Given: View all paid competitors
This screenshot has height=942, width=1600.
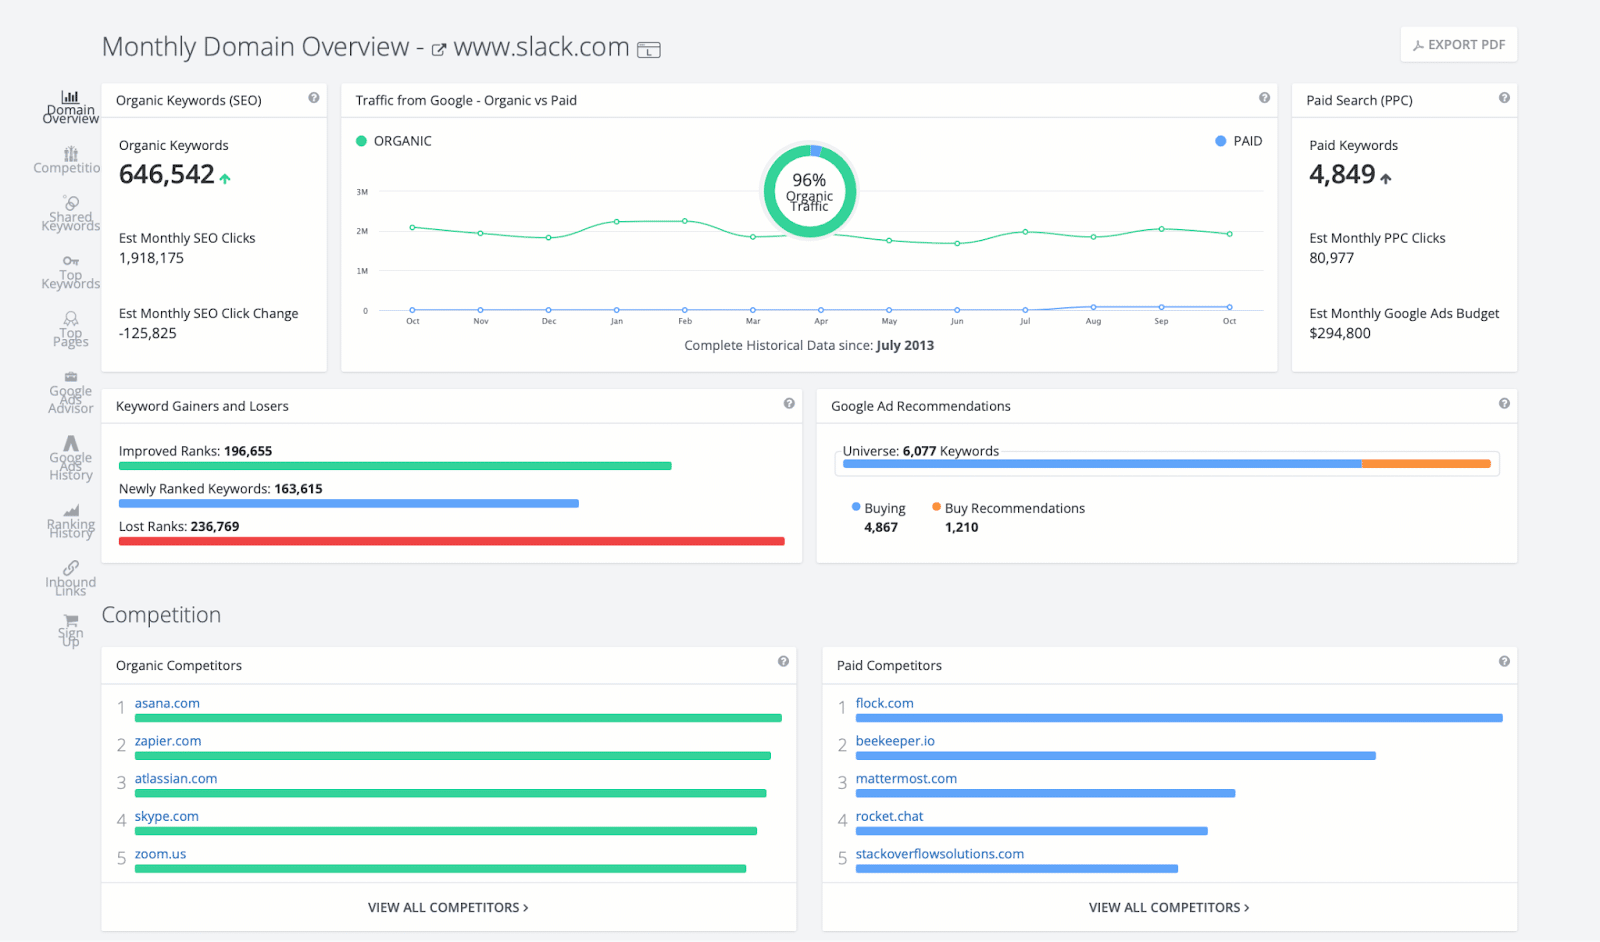Looking at the screenshot, I should pyautogui.click(x=1169, y=908).
